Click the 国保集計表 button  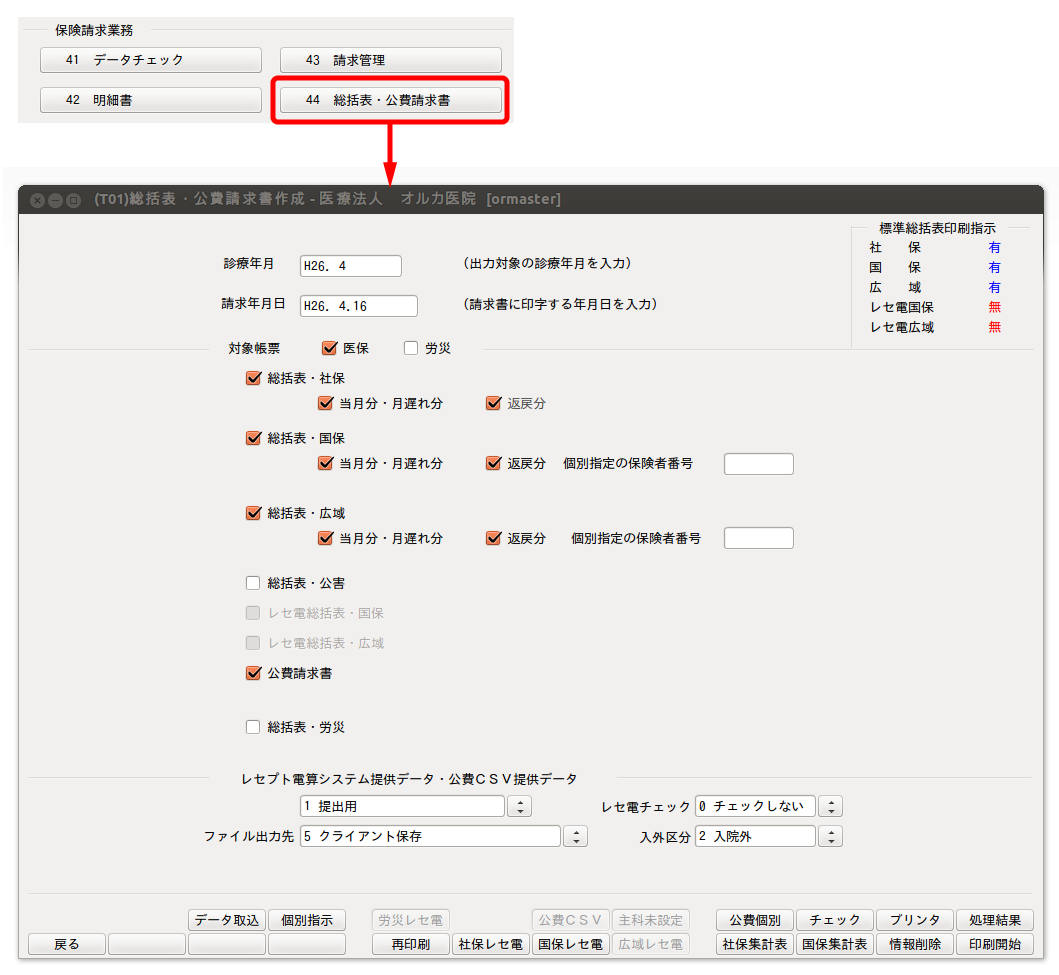coord(835,944)
